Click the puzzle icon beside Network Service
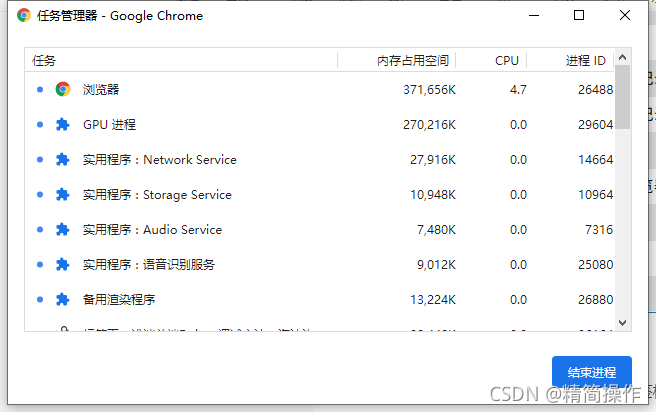This screenshot has height=412, width=656. click(x=63, y=159)
